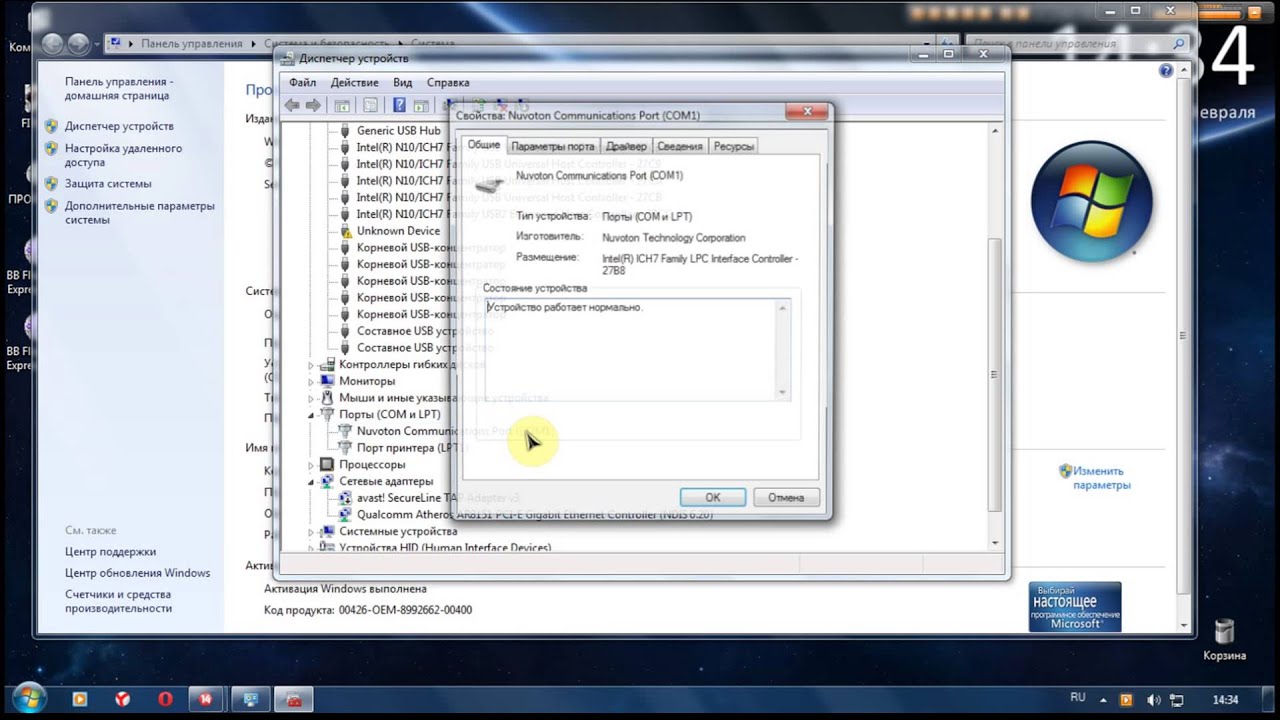
Task: Click Отмена in the properties dialog
Action: [x=786, y=497]
